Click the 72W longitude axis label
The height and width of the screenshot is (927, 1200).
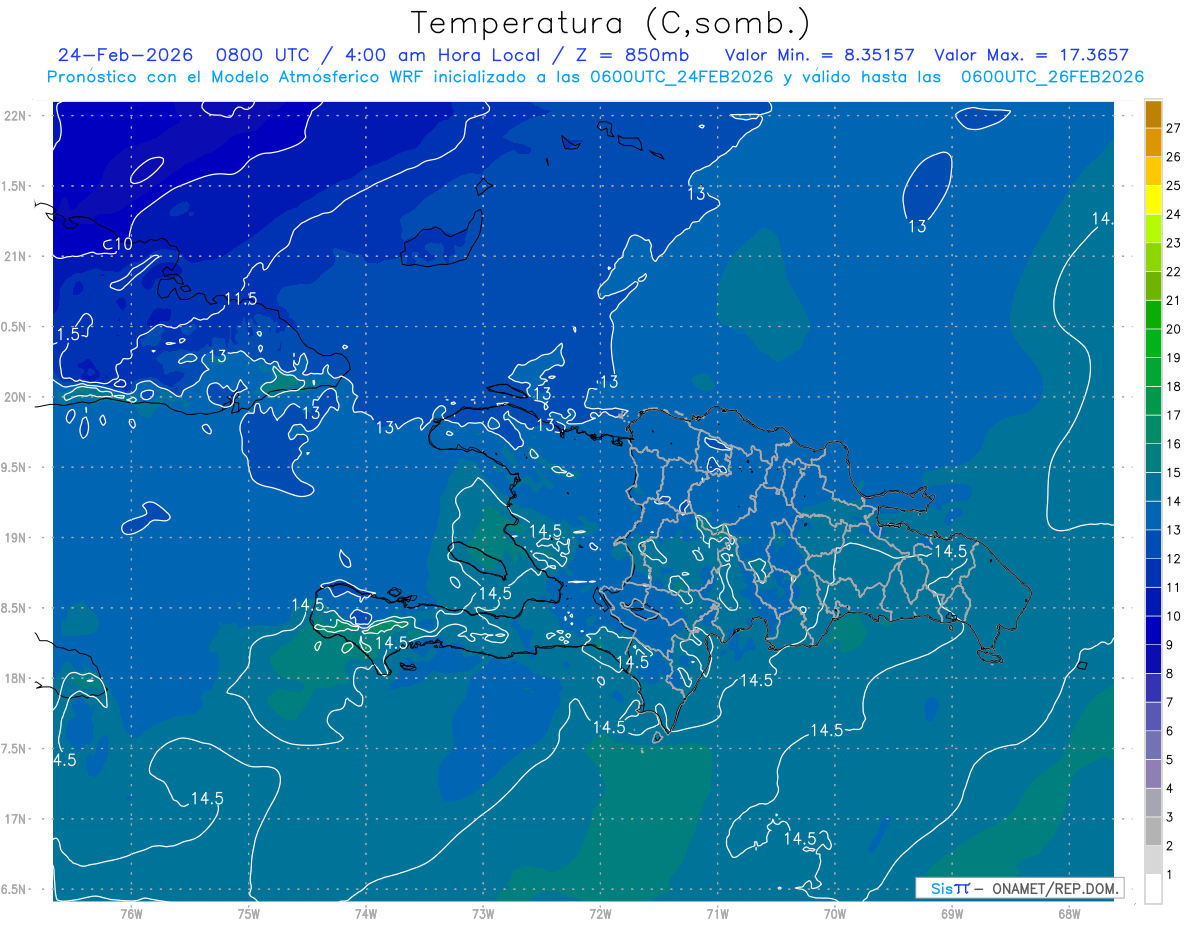600,913
